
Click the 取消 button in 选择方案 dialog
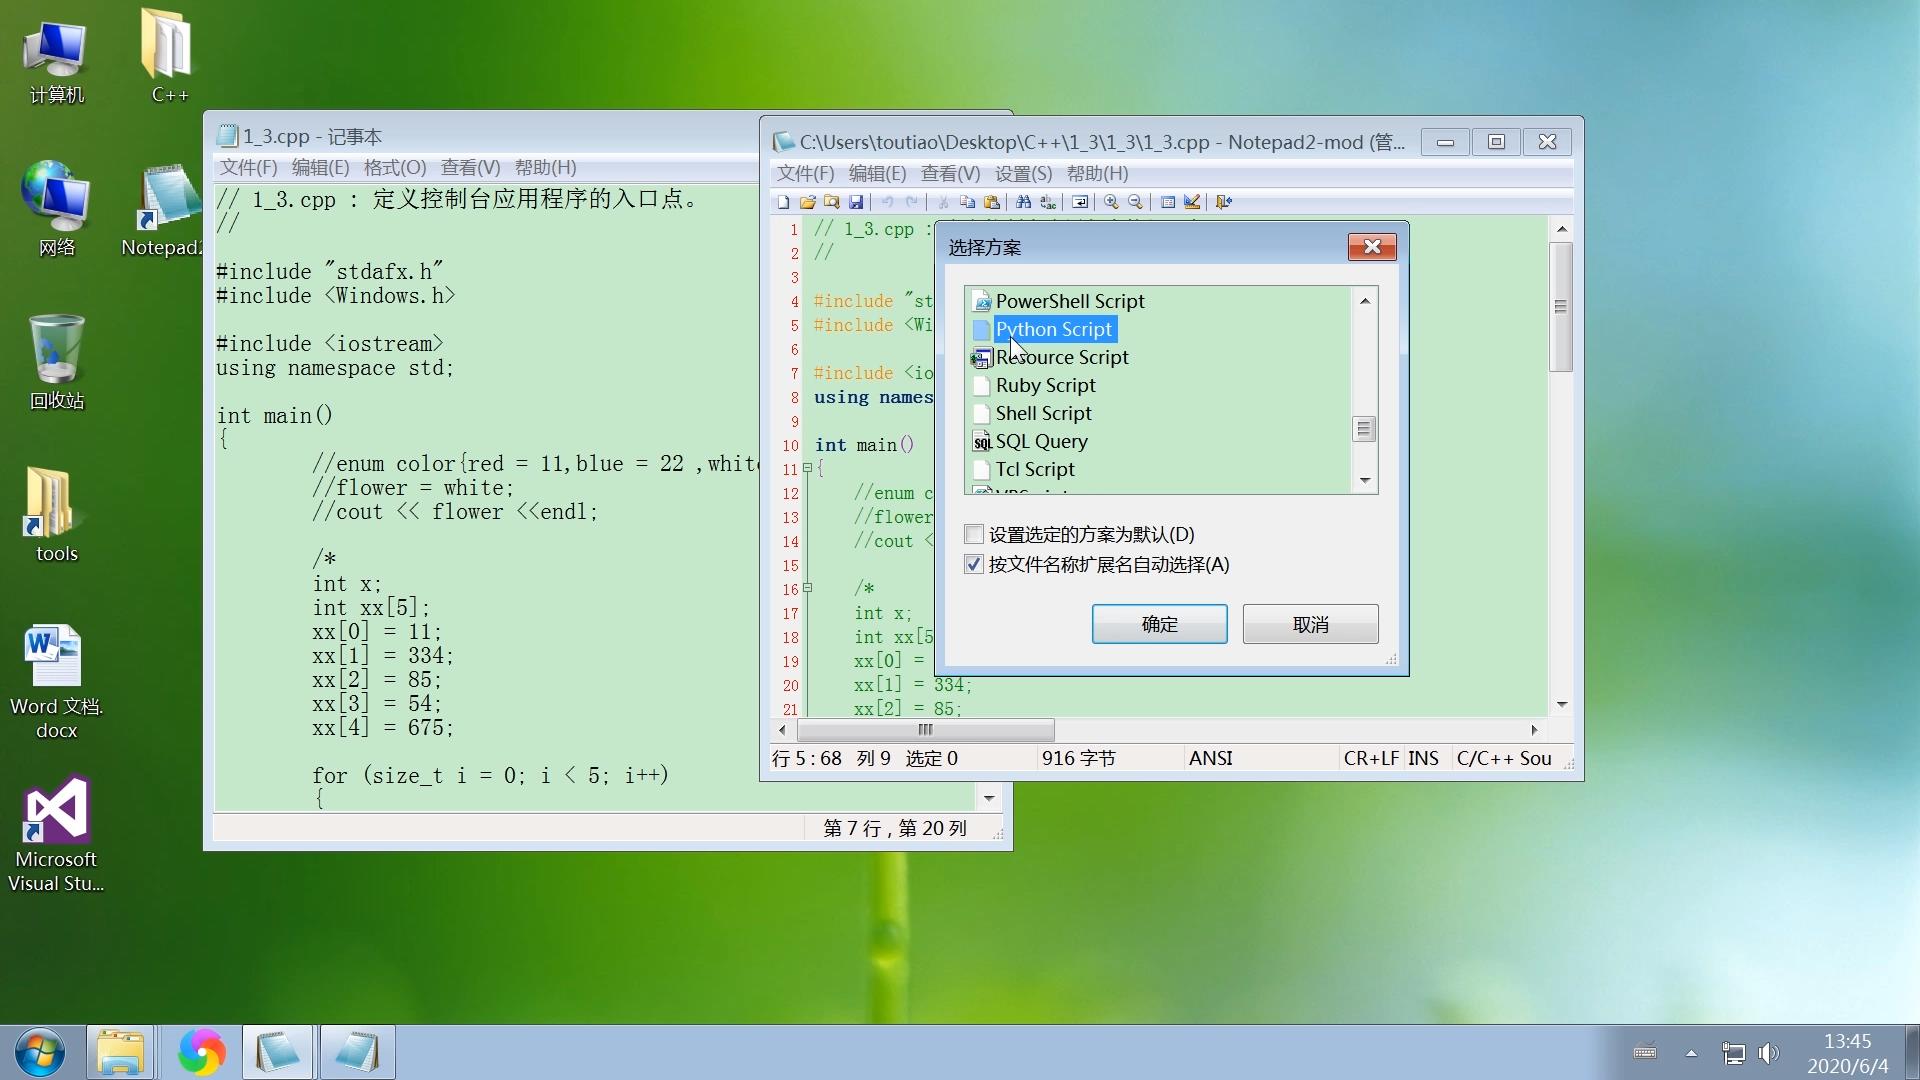pos(1310,623)
